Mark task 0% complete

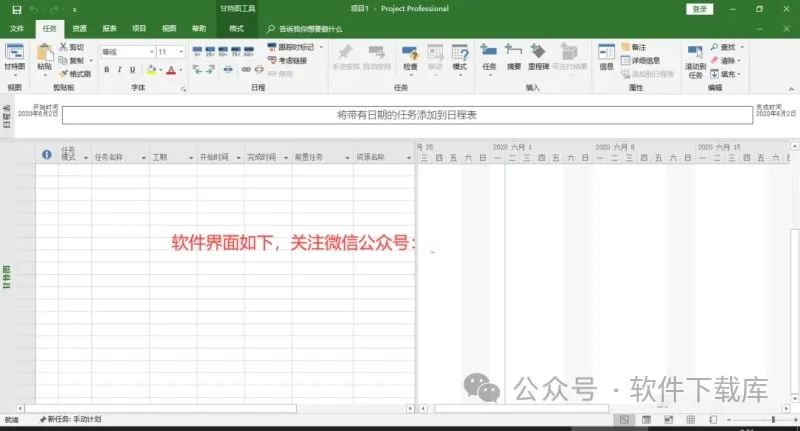[197, 51]
